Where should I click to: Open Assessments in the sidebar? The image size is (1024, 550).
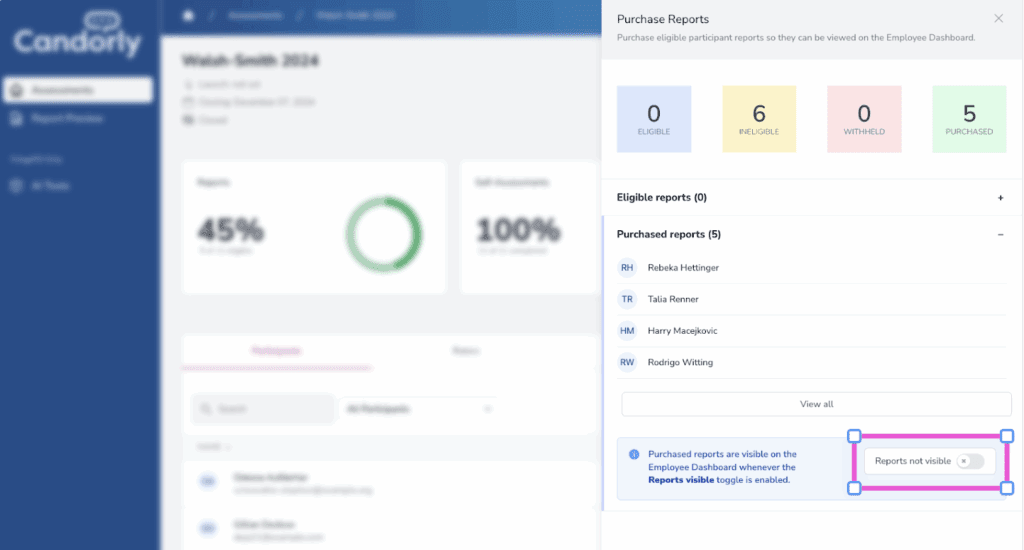tap(77, 90)
